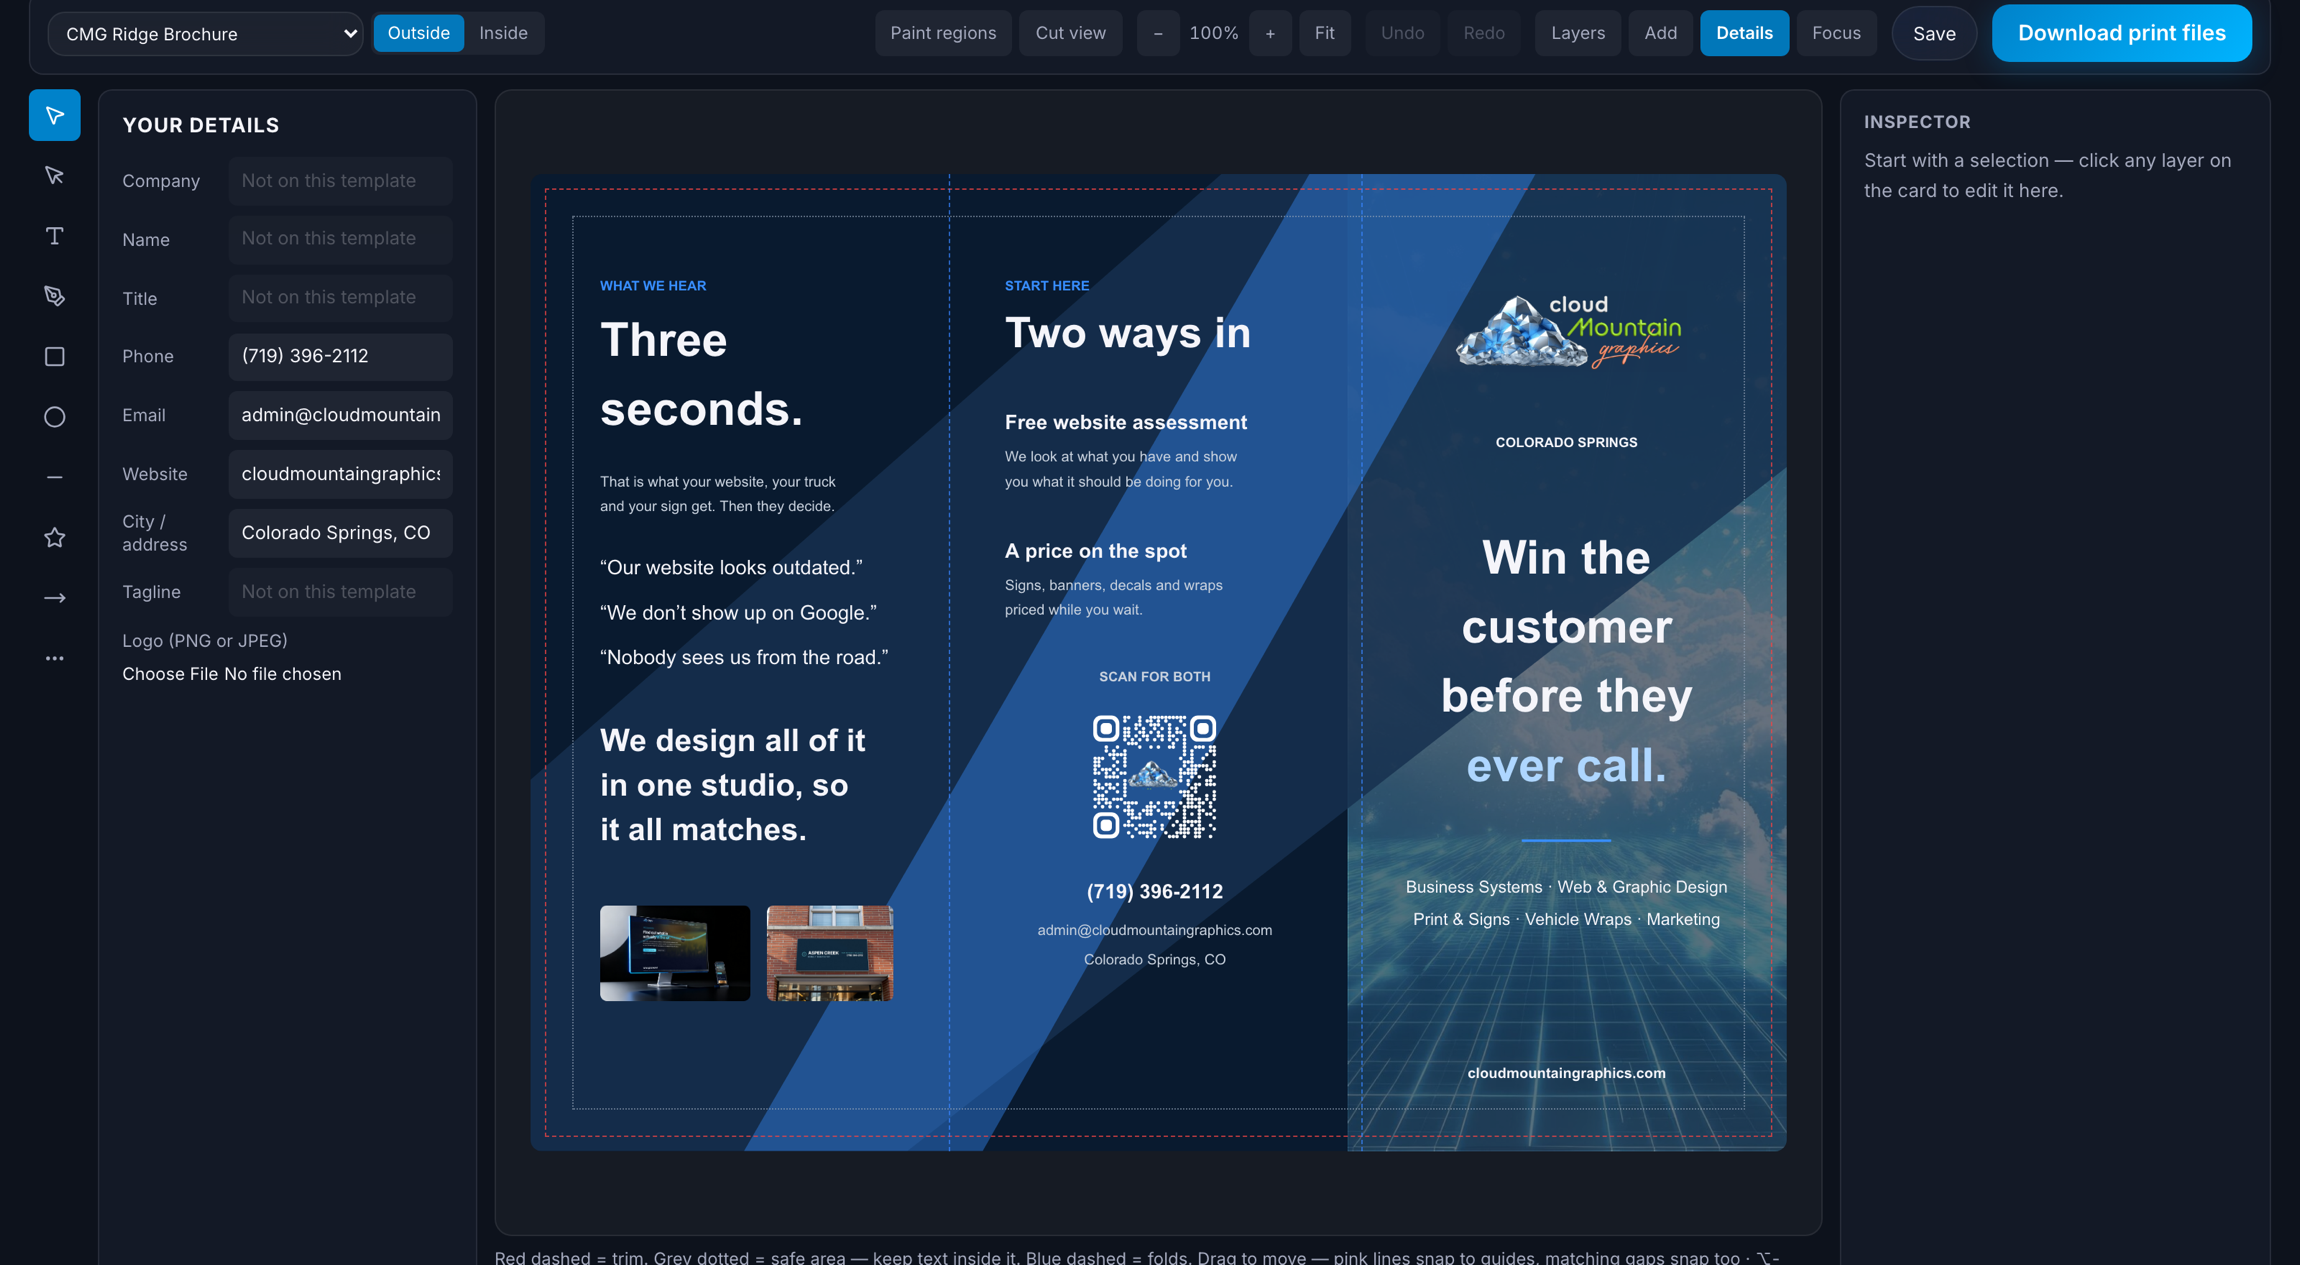
Task: Select 'We design all of it' paragraph
Action: (x=733, y=785)
